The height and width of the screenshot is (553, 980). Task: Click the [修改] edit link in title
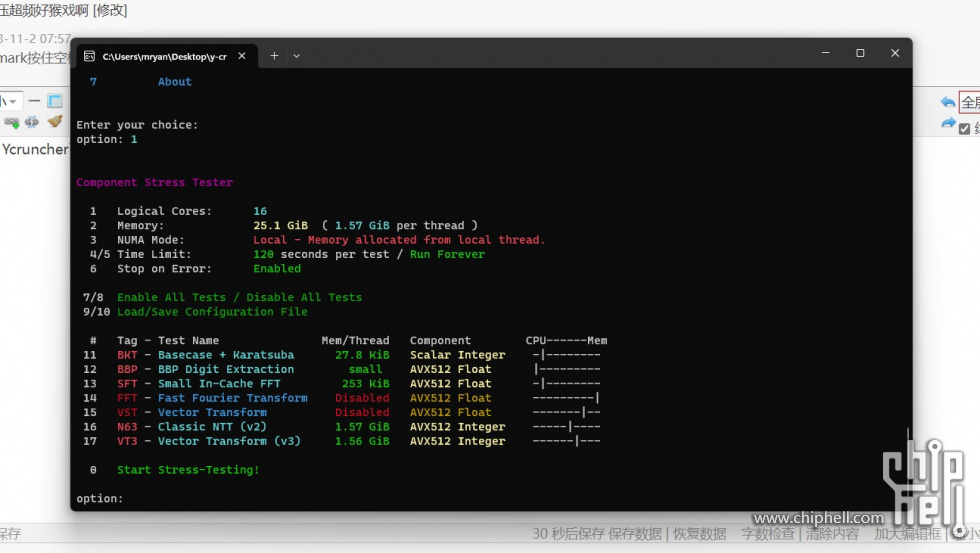point(110,10)
